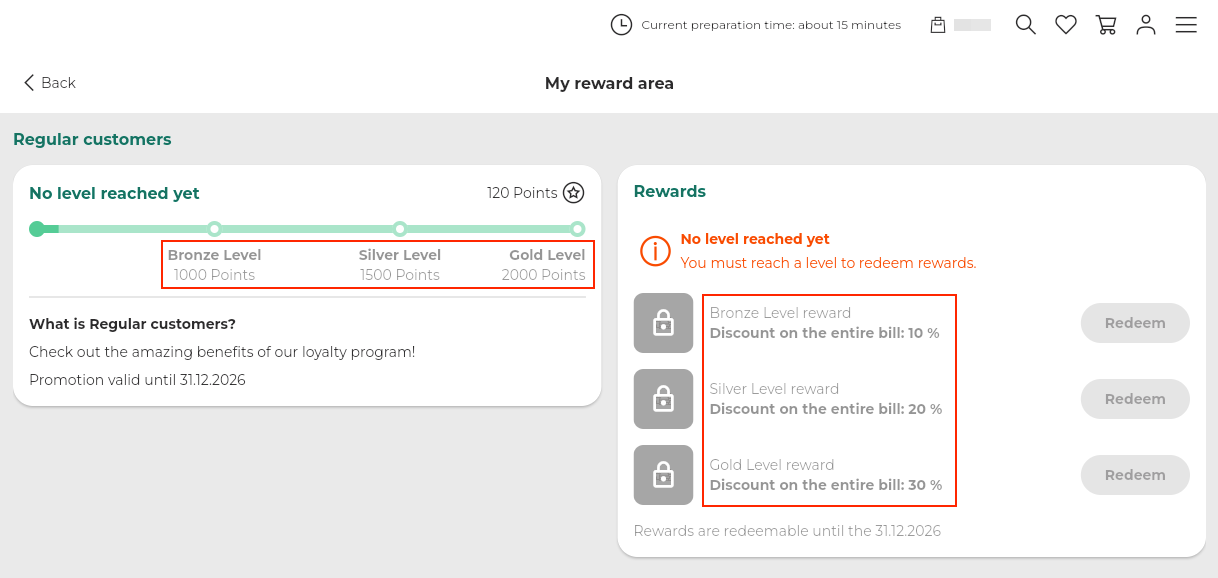Open the search magnifier icon
The height and width of the screenshot is (578, 1218).
pos(1025,25)
